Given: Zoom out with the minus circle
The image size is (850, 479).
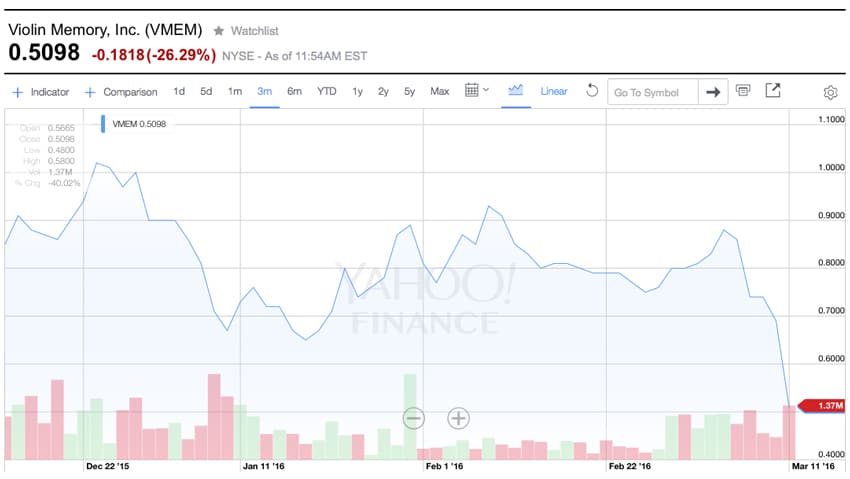Looking at the screenshot, I should tap(414, 418).
